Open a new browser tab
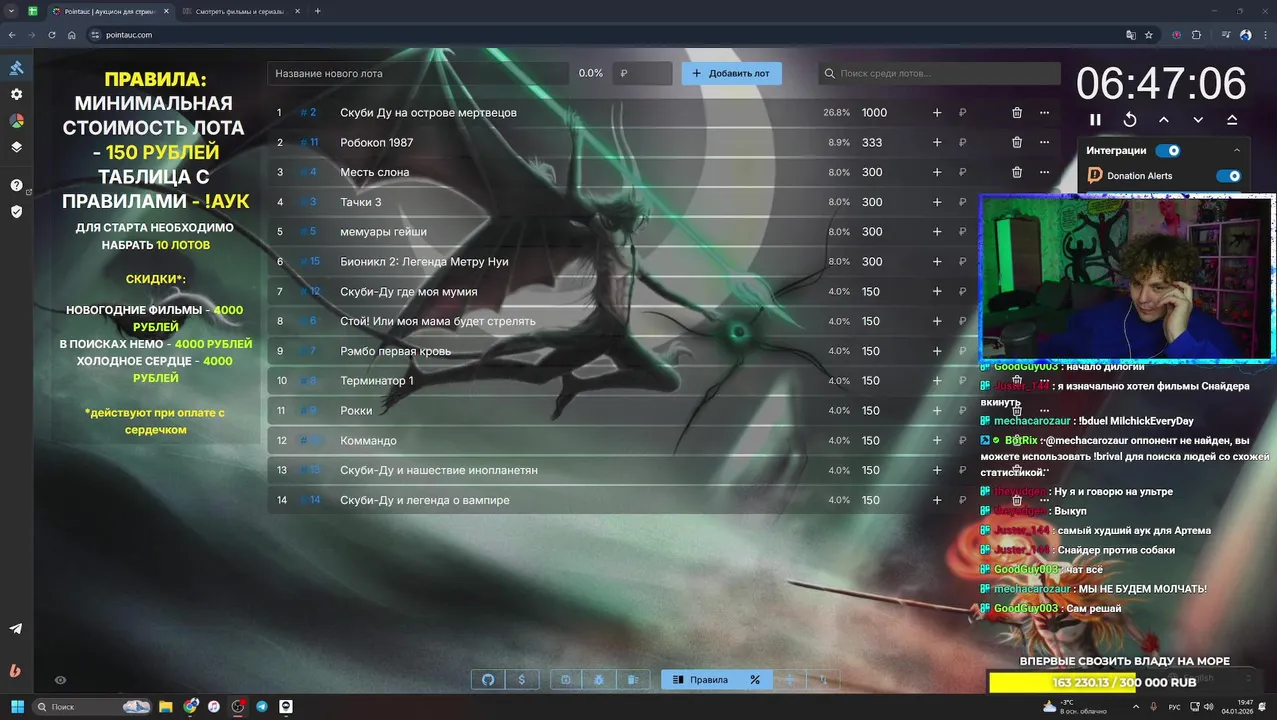Screen dimensions: 1277x720 click(x=318, y=11)
